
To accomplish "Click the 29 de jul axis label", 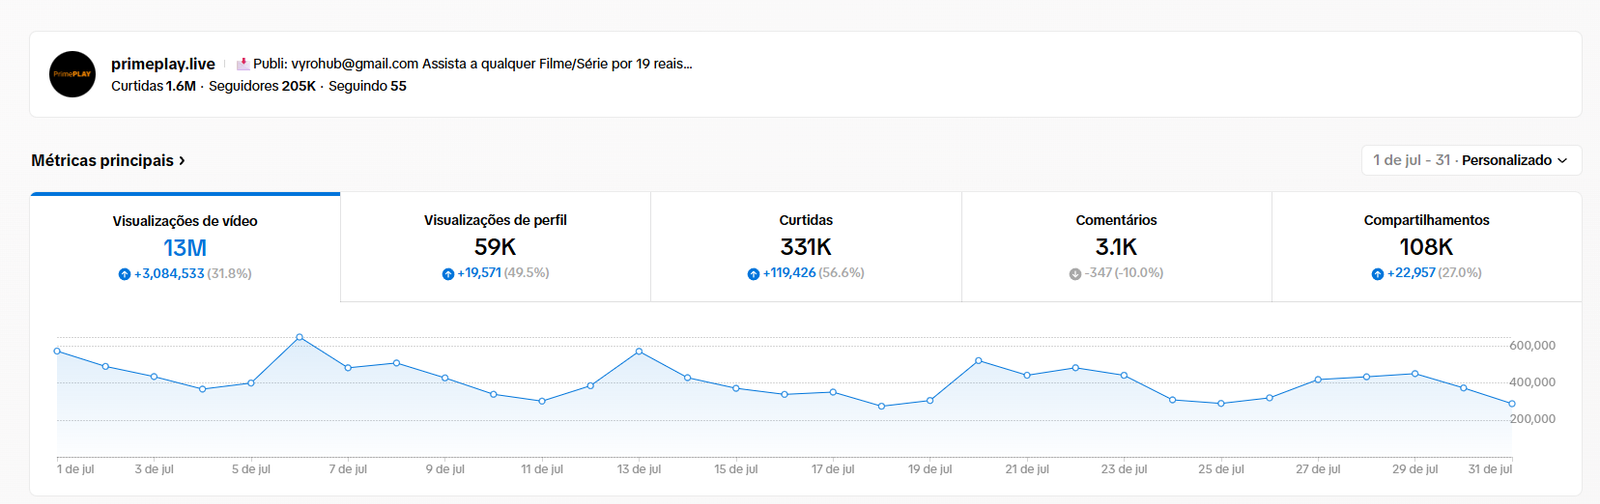I will coord(1415,469).
